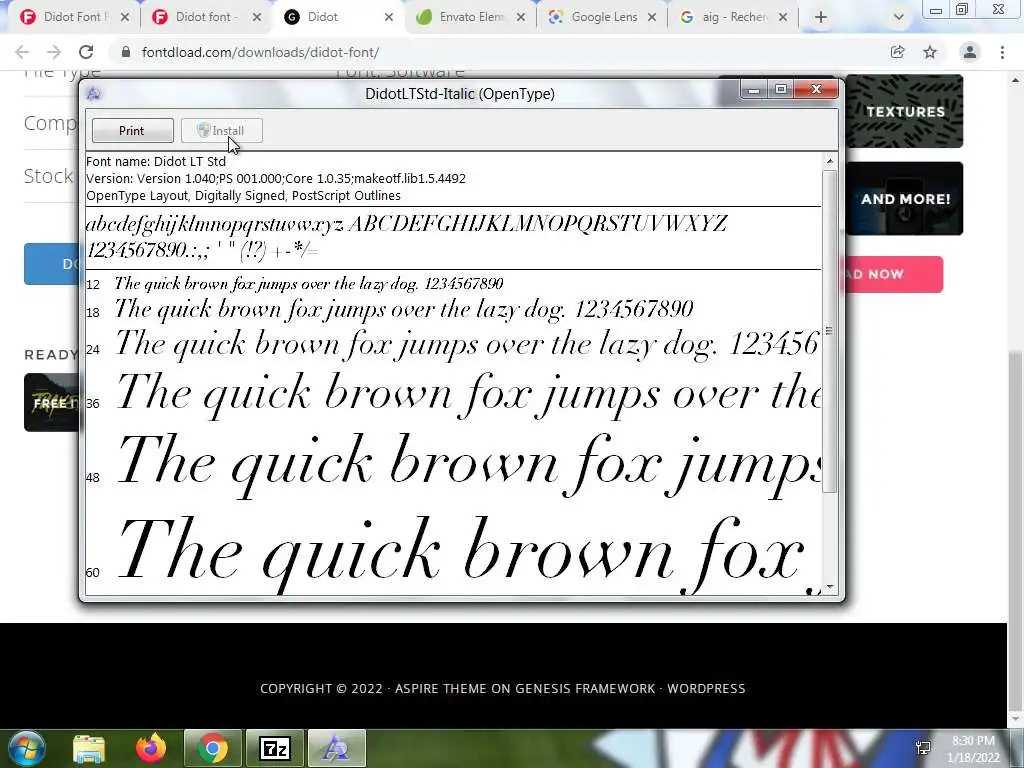Close the Envato Elements tab

pos(520,17)
